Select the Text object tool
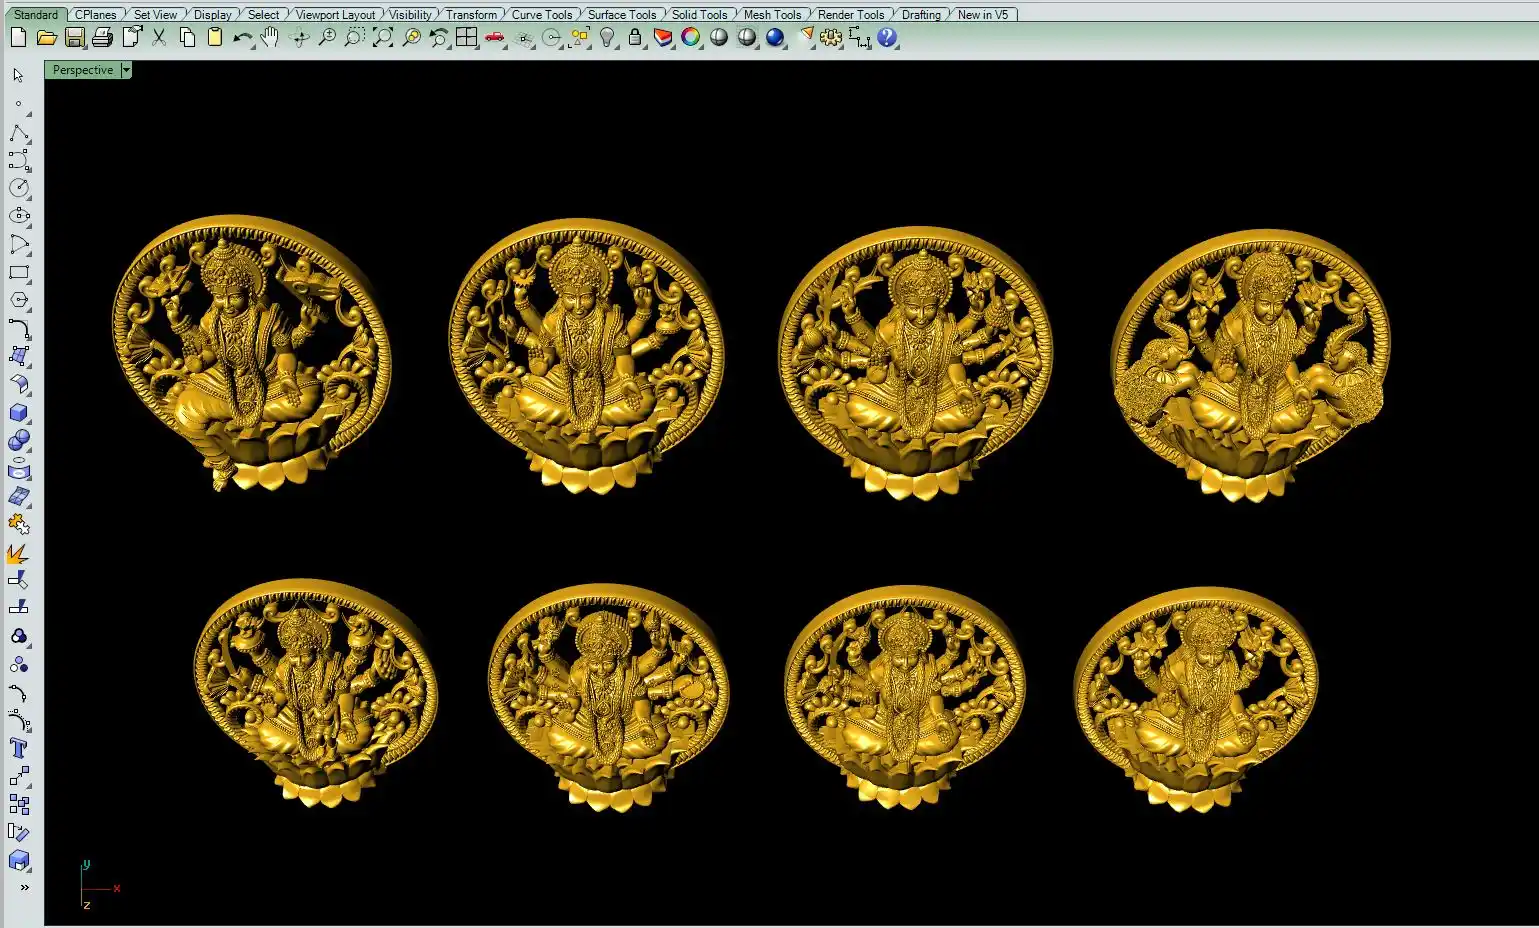Viewport: 1539px width, 928px height. (18, 748)
